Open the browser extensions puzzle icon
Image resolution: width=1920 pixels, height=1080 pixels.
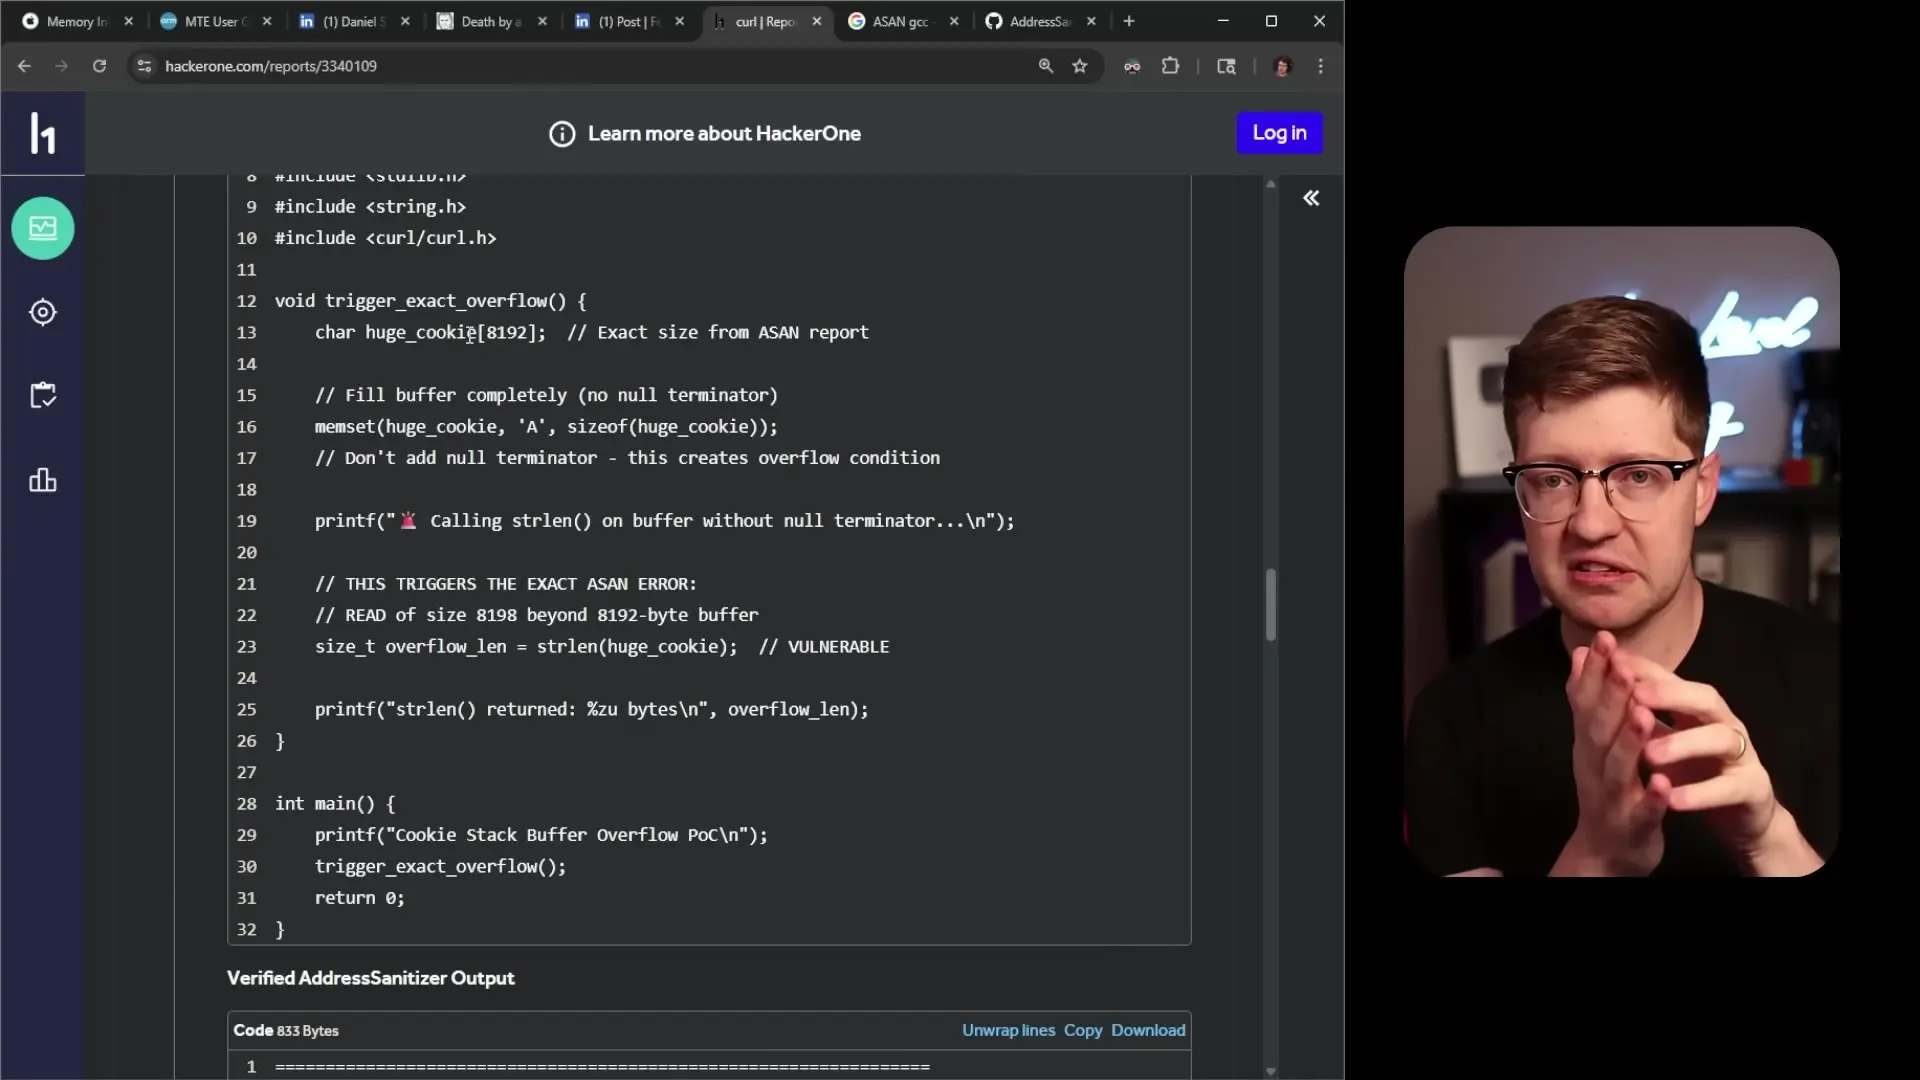point(1170,66)
